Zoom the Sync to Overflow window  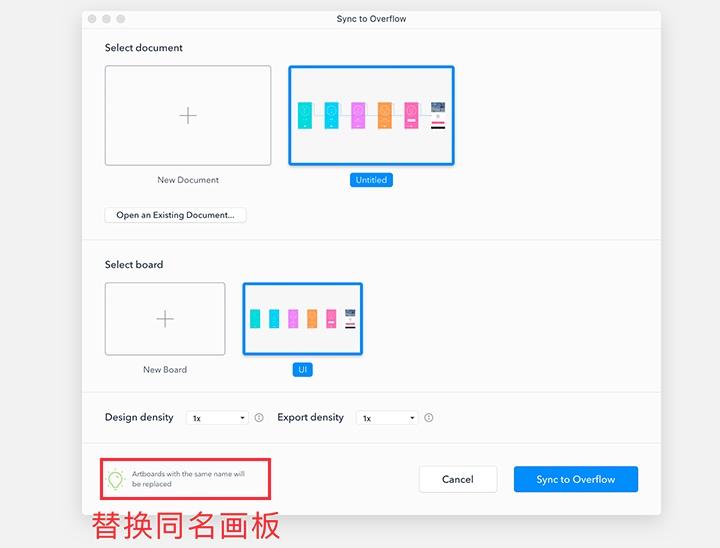(x=120, y=19)
